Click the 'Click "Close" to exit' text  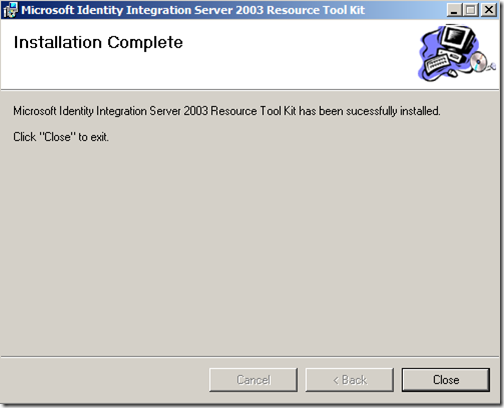pyautogui.click(x=61, y=137)
